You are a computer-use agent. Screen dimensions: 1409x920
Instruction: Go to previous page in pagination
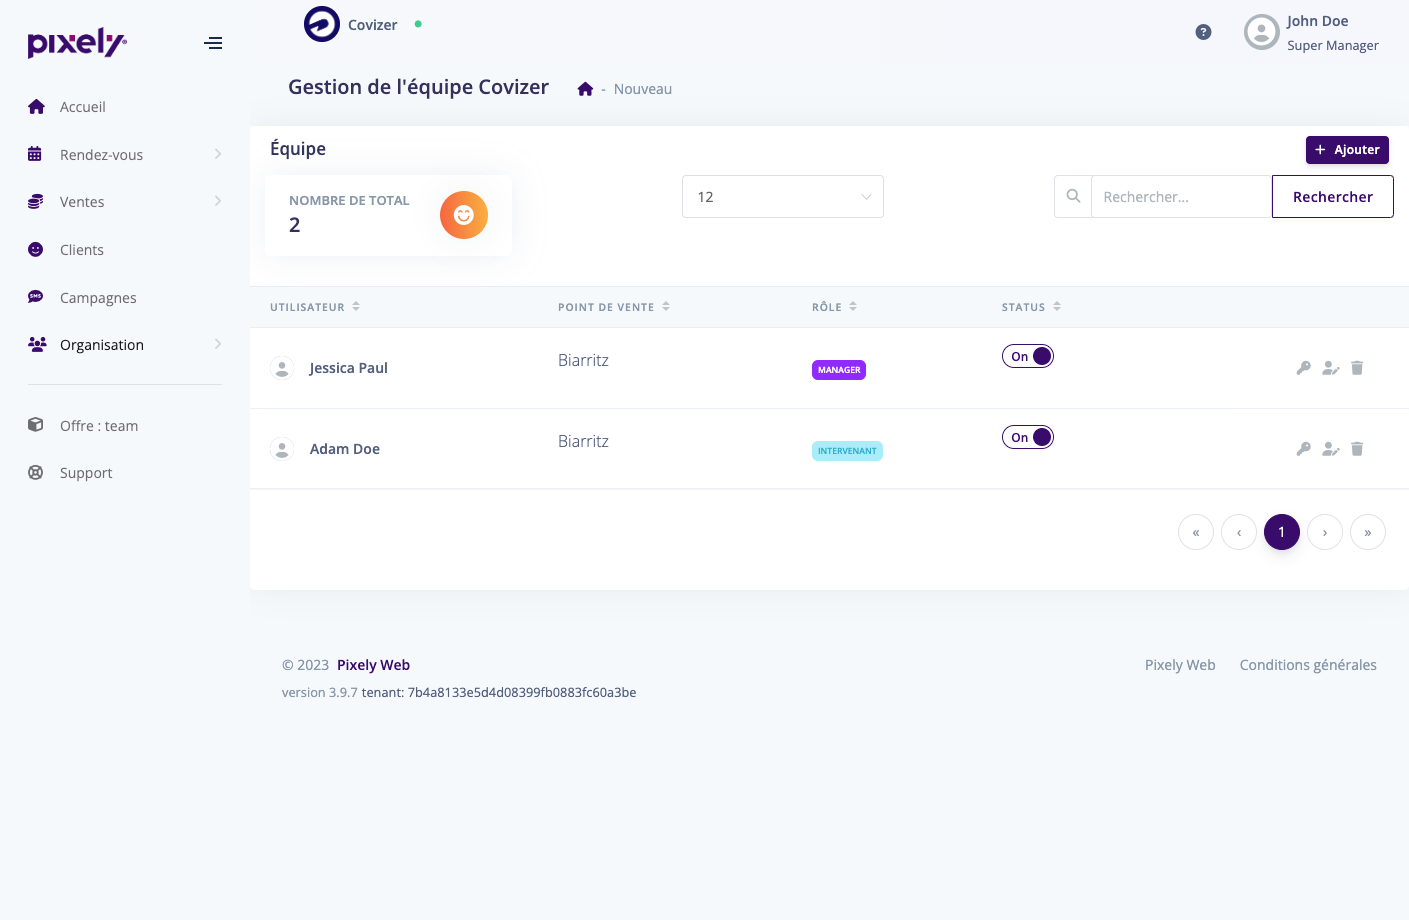coord(1239,532)
